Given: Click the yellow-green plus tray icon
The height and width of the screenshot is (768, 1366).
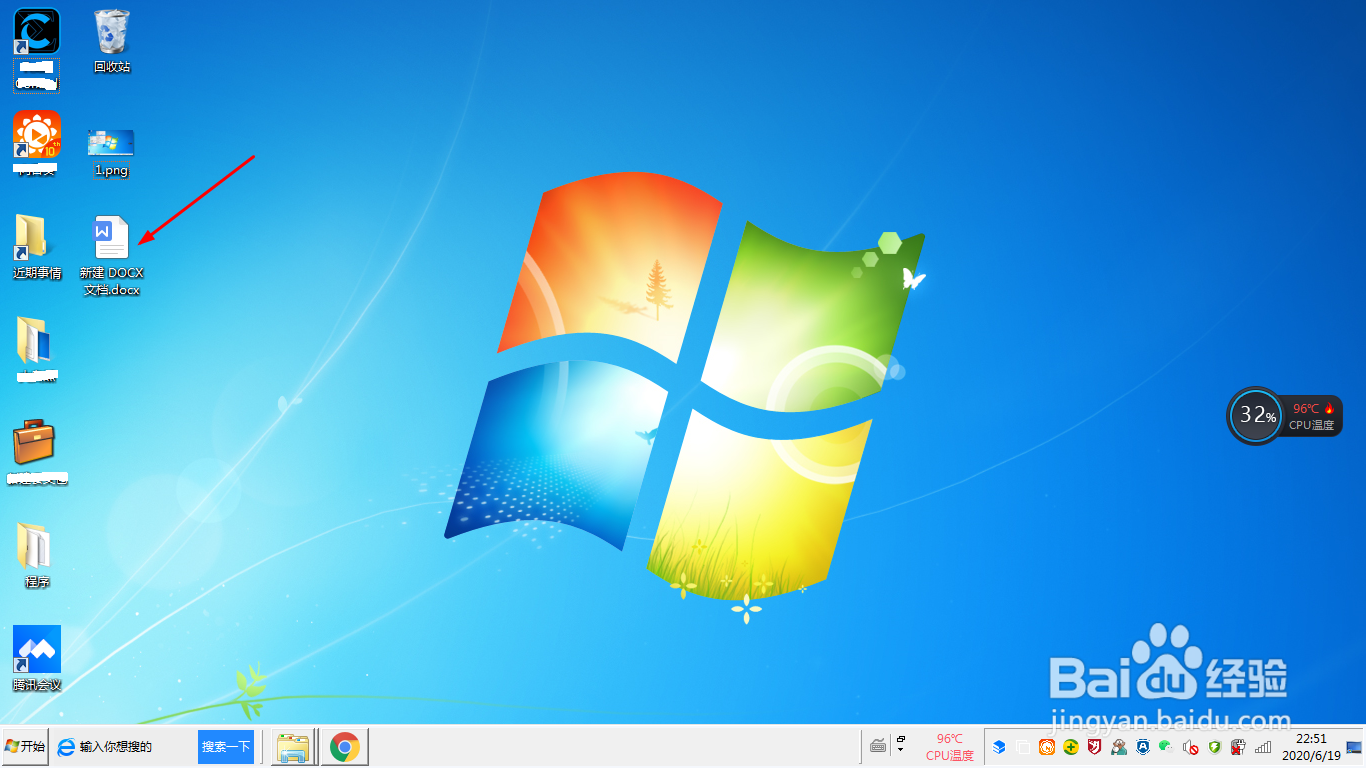Looking at the screenshot, I should coord(1071,747).
